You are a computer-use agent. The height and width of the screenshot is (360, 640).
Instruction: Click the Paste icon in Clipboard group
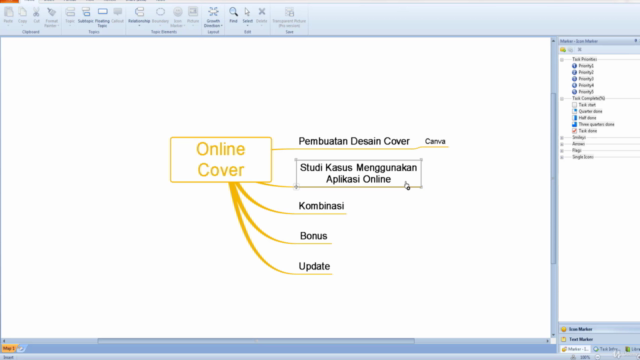point(8,12)
